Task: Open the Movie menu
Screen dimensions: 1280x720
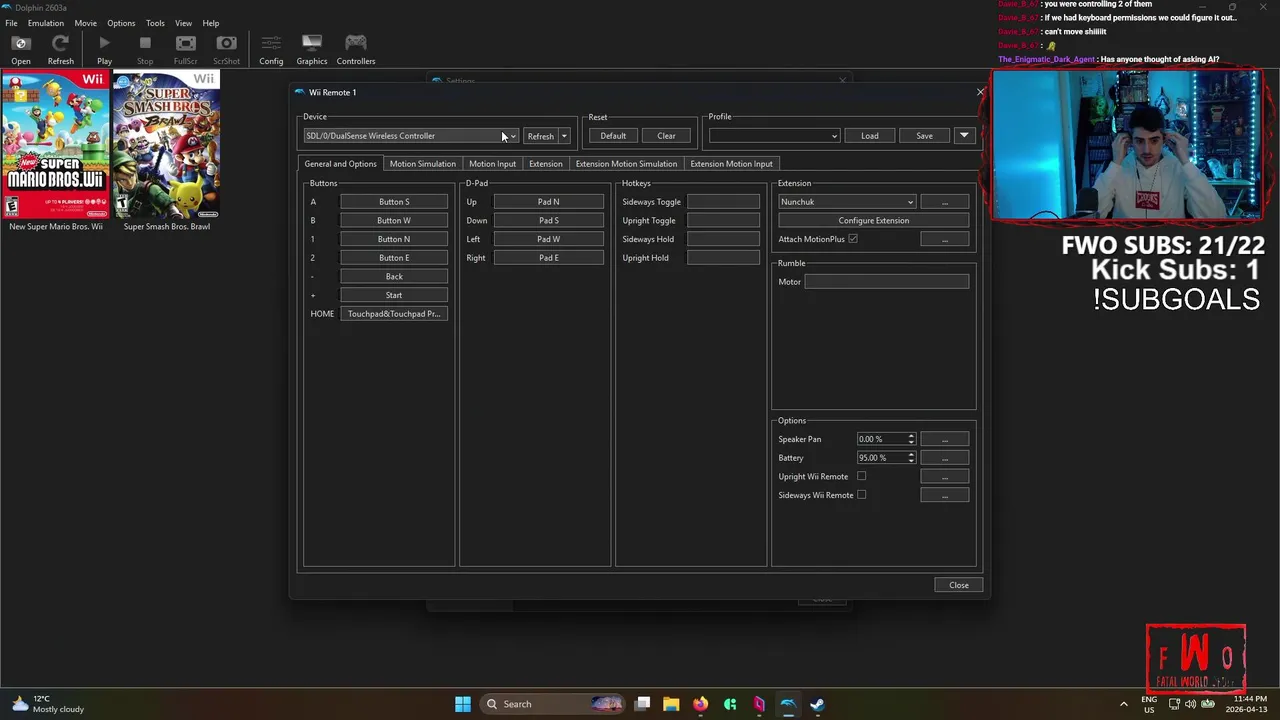Action: pyautogui.click(x=85, y=23)
